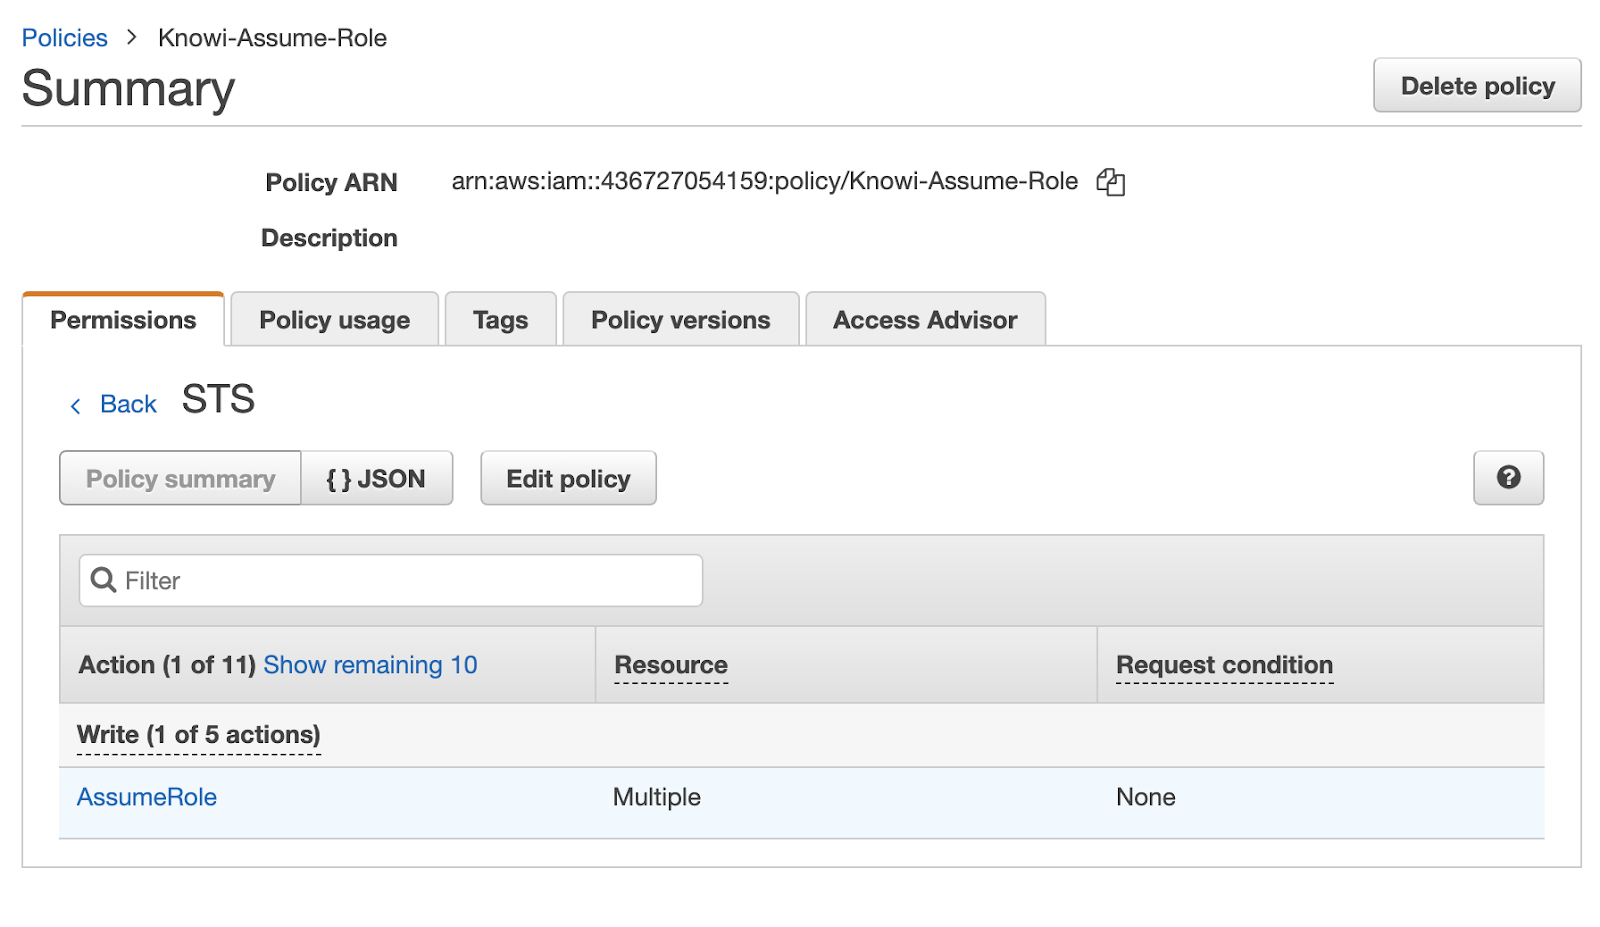The height and width of the screenshot is (927, 1600).
Task: Go to the Access Advisor tab
Action: (924, 320)
